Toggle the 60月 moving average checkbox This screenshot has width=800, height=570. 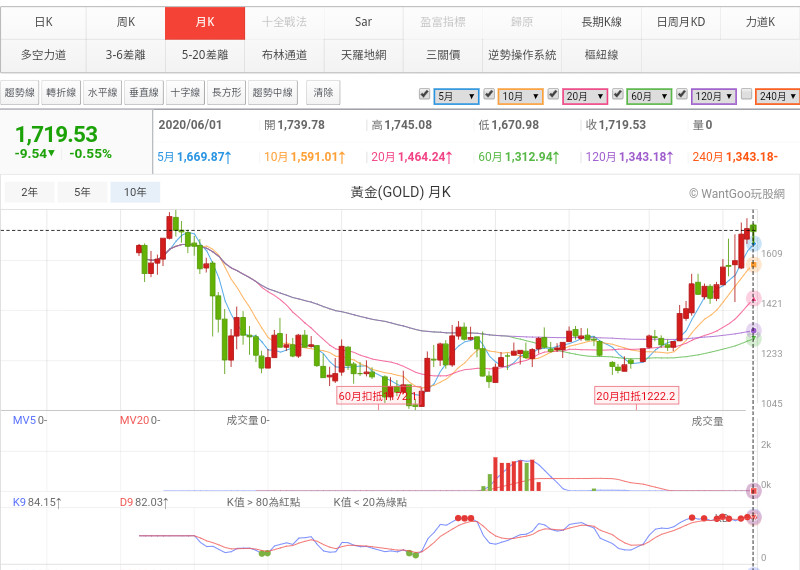click(618, 95)
